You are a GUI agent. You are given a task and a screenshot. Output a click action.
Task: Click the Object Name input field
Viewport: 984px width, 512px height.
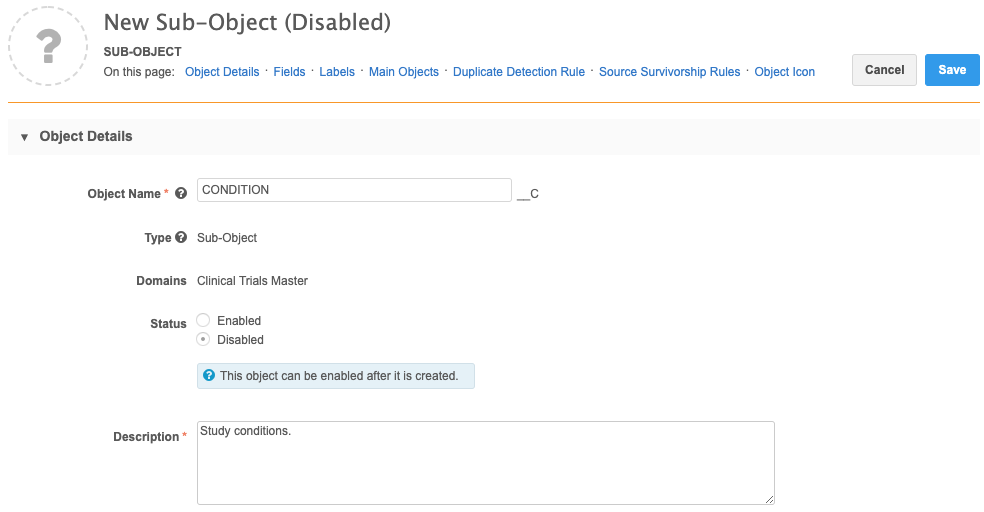tap(354, 190)
